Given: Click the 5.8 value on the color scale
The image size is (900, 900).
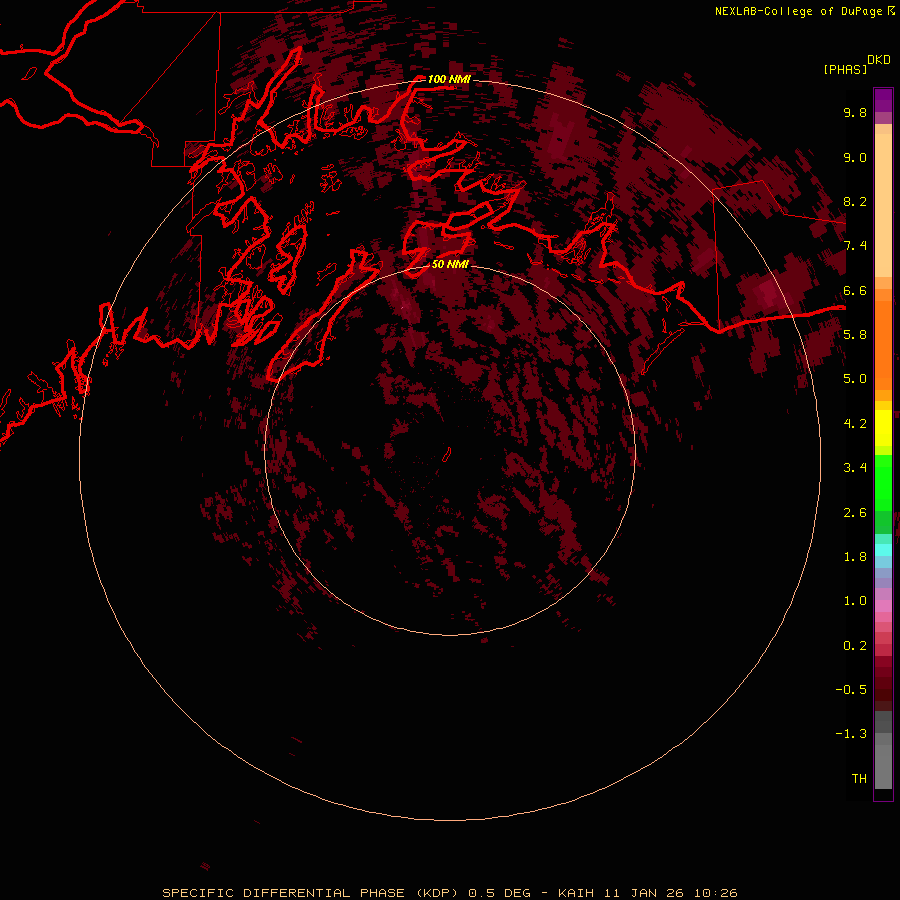Looking at the screenshot, I should [855, 334].
